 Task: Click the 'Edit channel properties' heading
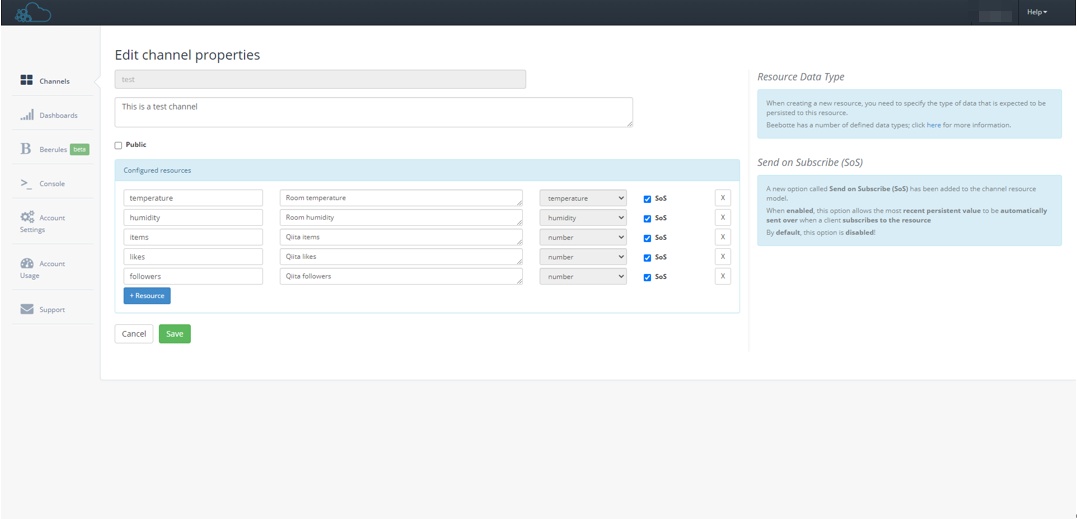tap(187, 56)
